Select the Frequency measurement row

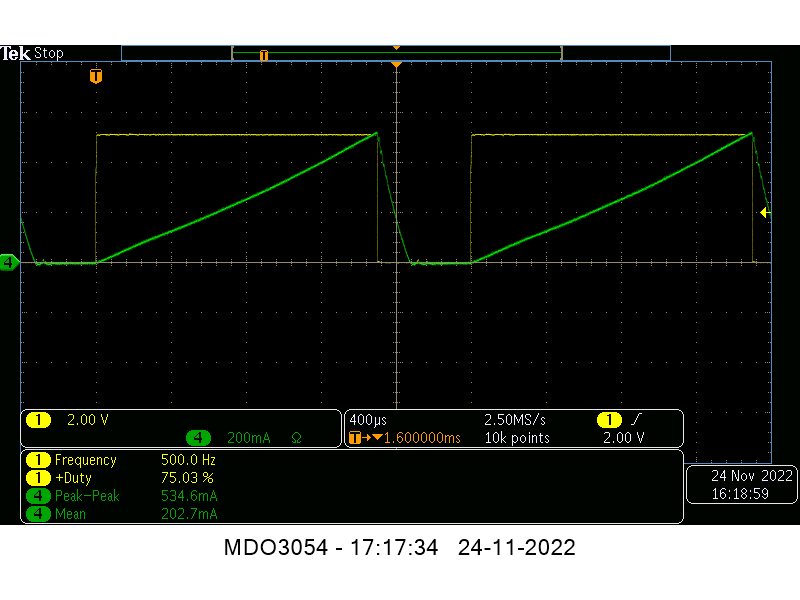click(120, 460)
